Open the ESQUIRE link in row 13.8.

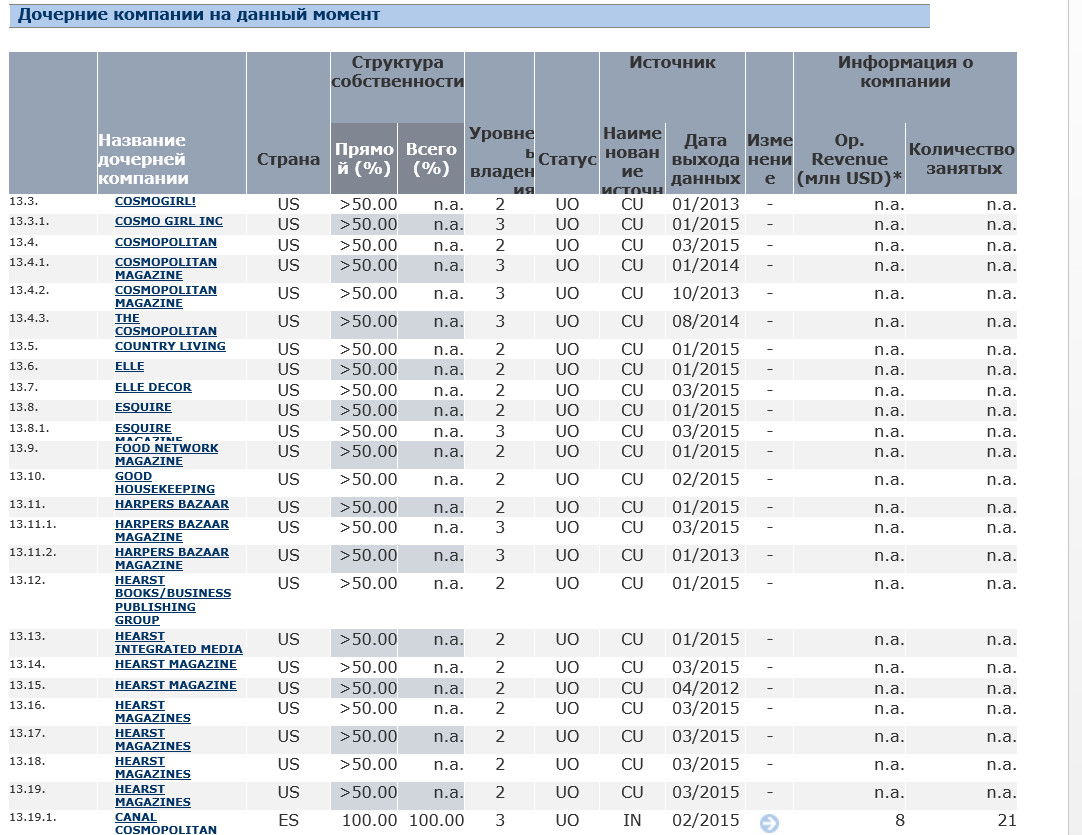pyautogui.click(x=144, y=407)
